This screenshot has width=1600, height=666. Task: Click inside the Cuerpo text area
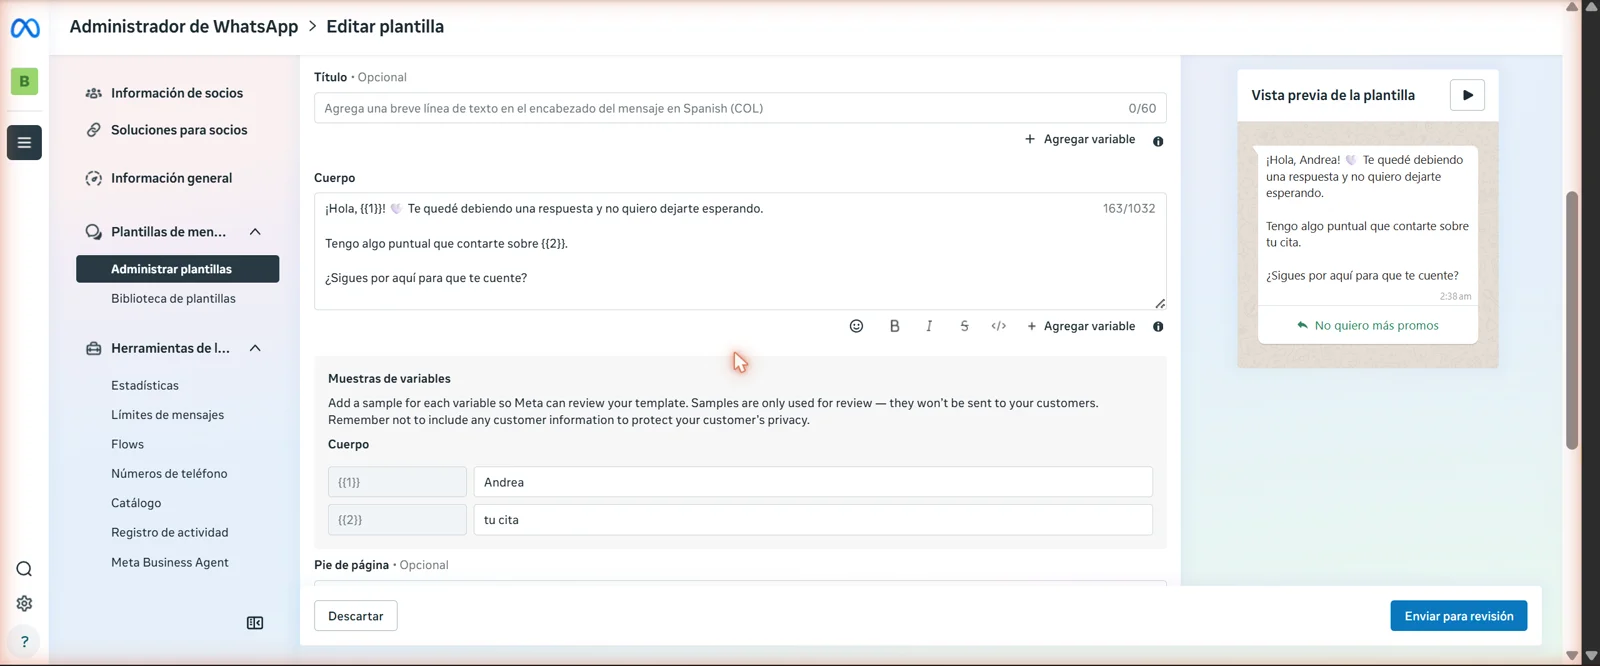[x=740, y=251]
